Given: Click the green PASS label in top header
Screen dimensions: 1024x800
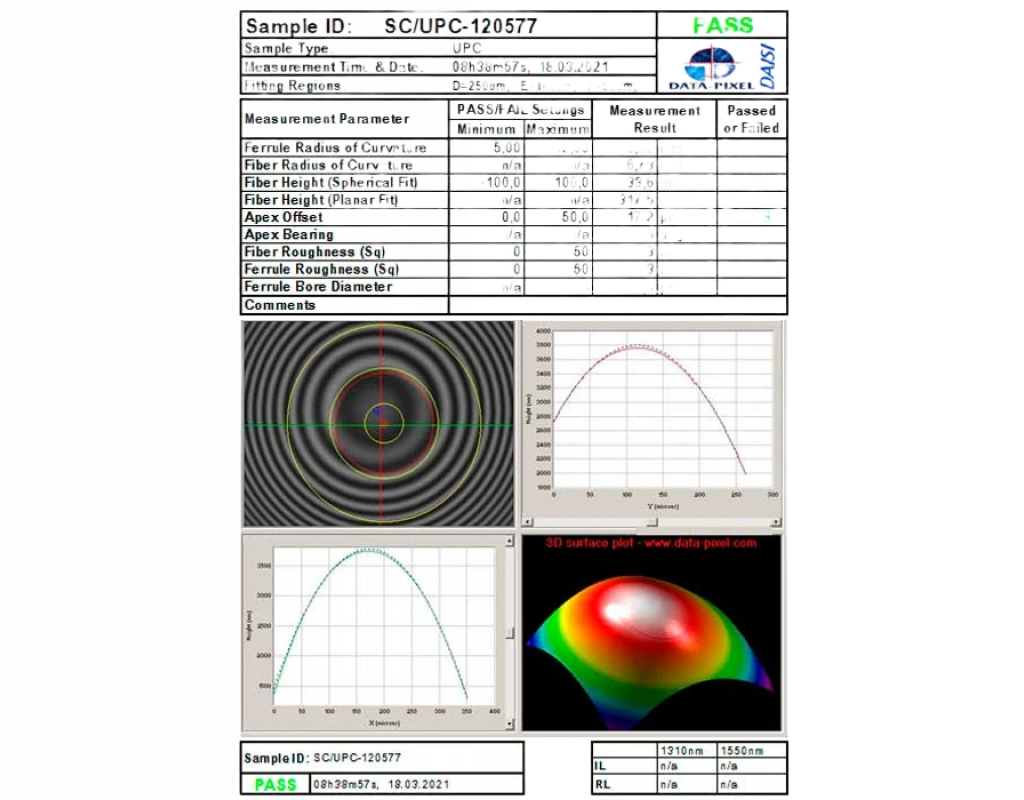Looking at the screenshot, I should (722, 25).
